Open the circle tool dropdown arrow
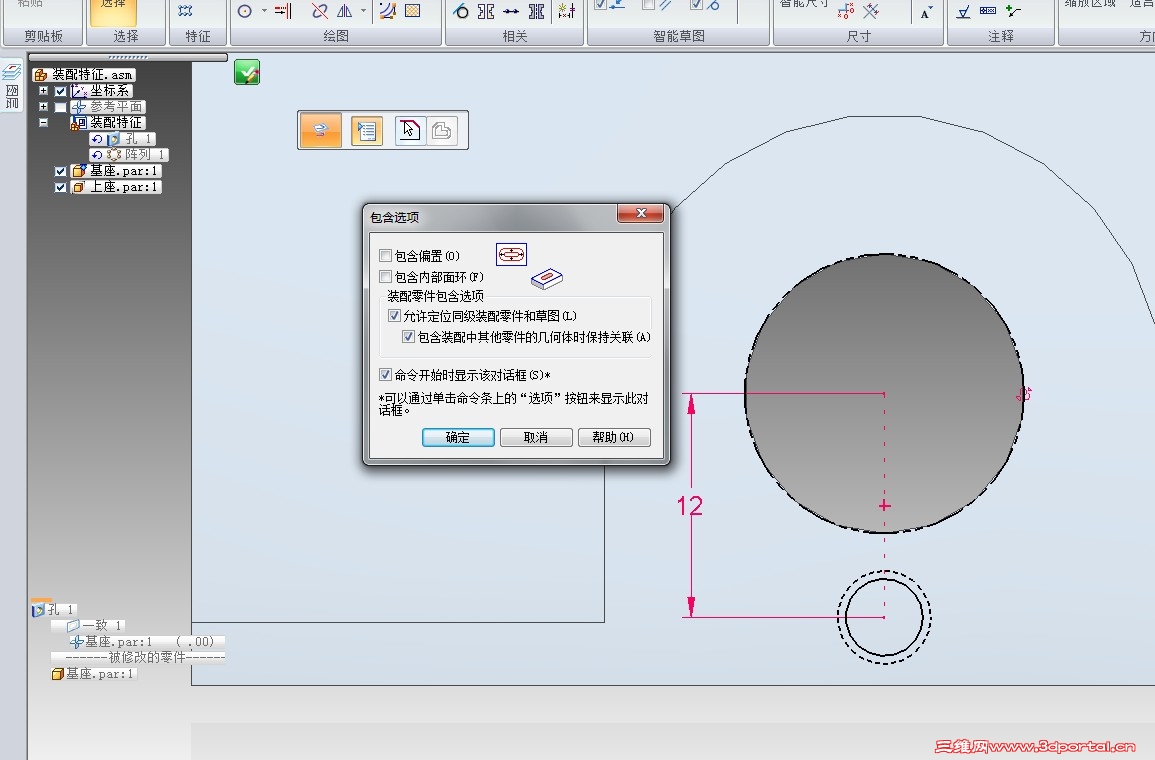This screenshot has height=760, width=1155. 264,11
